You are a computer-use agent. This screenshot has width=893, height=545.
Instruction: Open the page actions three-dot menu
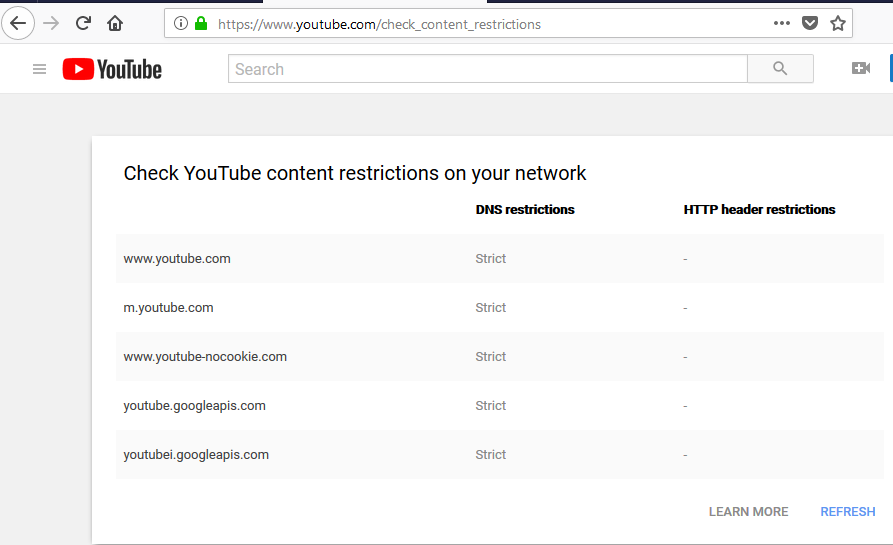pos(782,23)
